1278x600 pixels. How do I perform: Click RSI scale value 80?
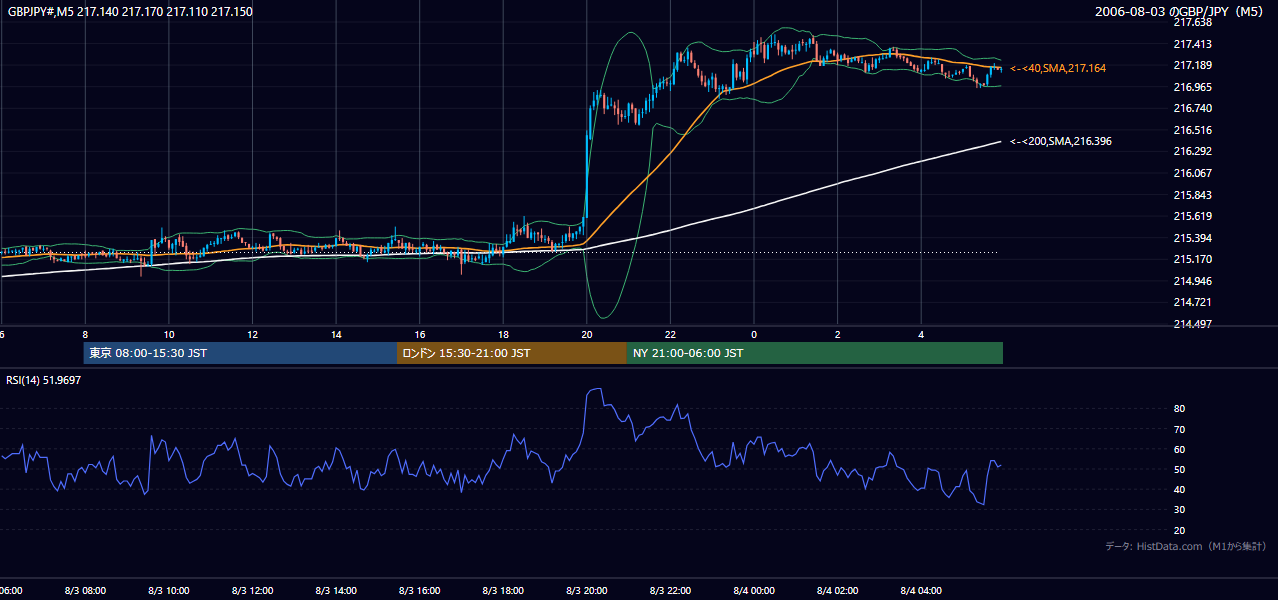click(1180, 409)
